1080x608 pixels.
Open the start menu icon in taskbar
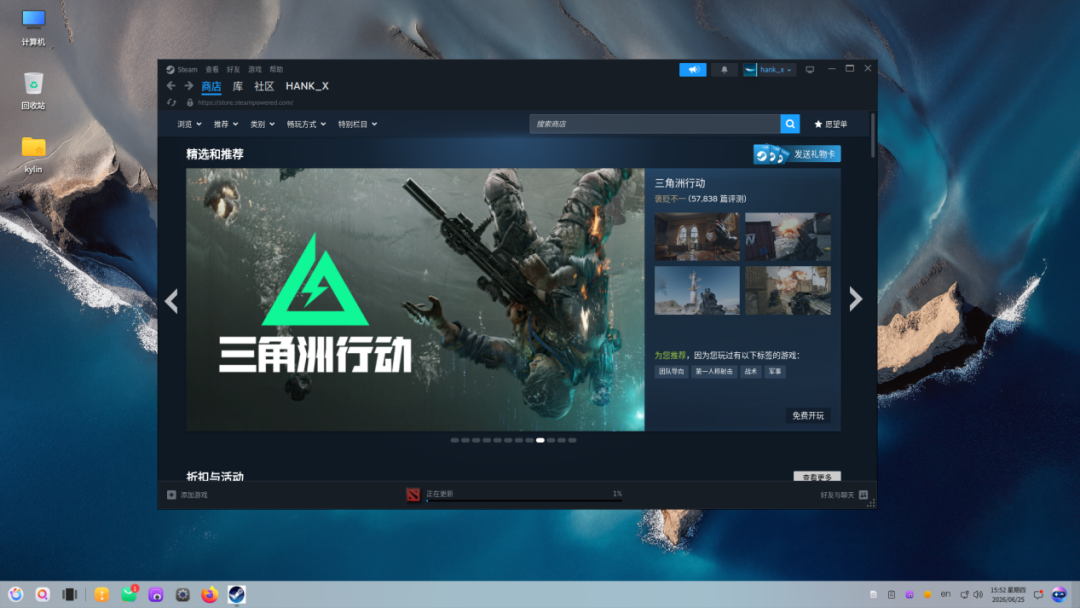(x=16, y=594)
